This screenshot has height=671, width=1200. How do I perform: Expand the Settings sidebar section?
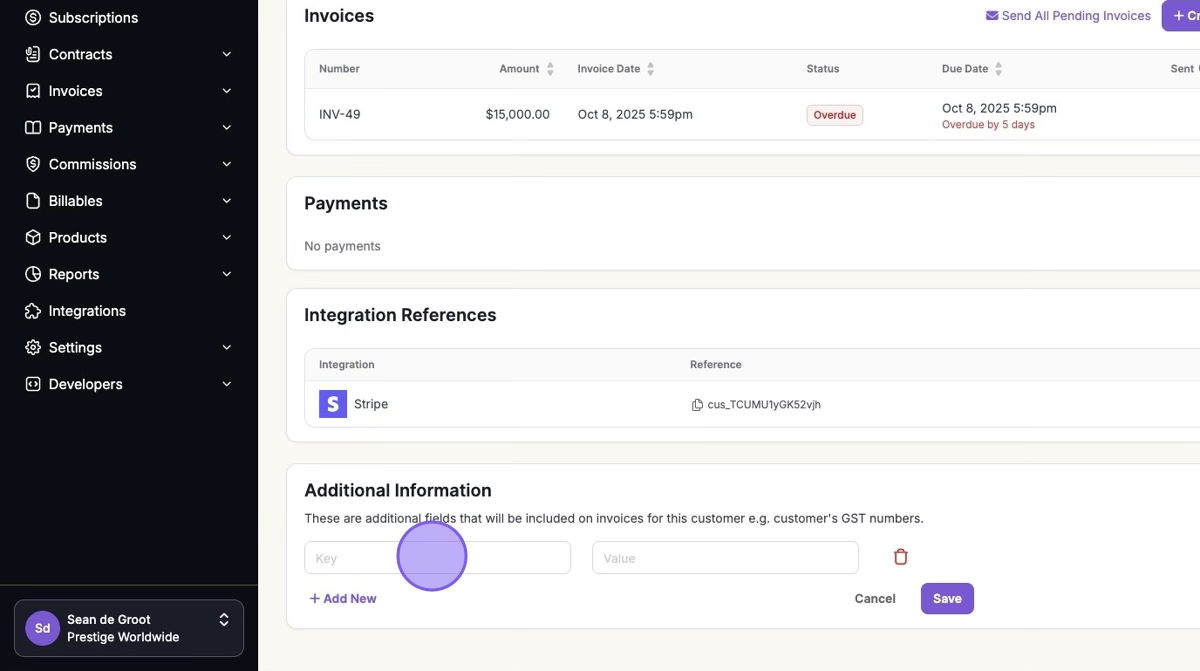(x=227, y=348)
